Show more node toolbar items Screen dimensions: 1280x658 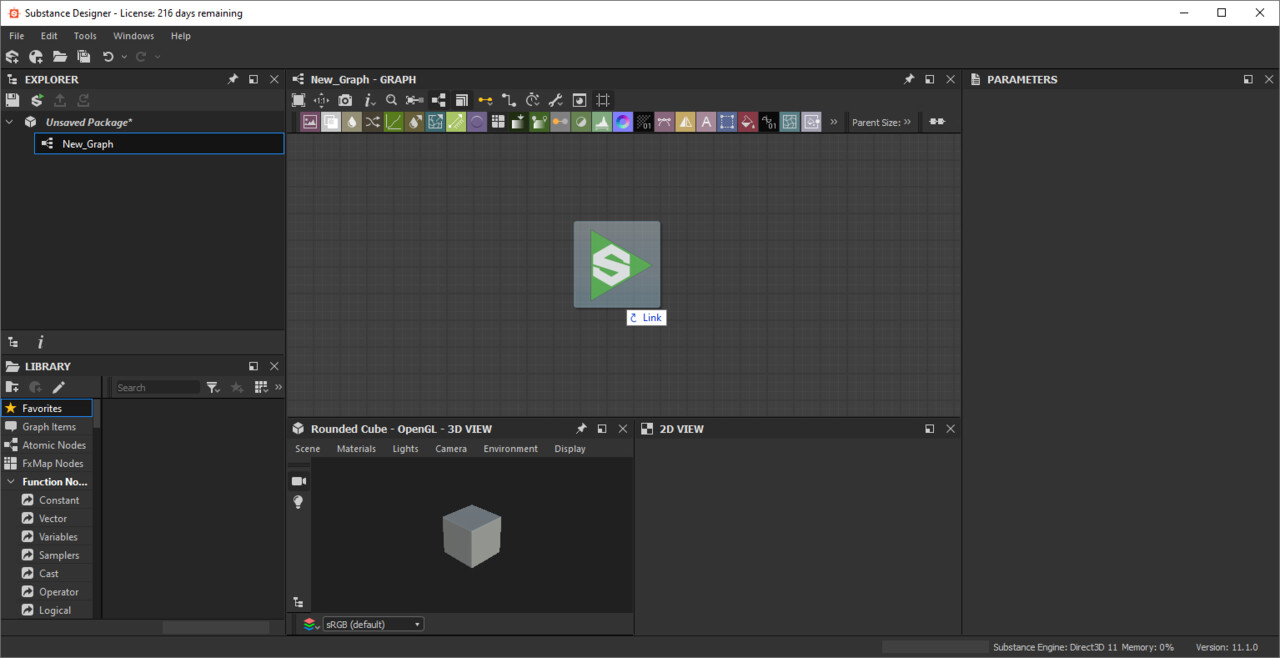[x=834, y=122]
